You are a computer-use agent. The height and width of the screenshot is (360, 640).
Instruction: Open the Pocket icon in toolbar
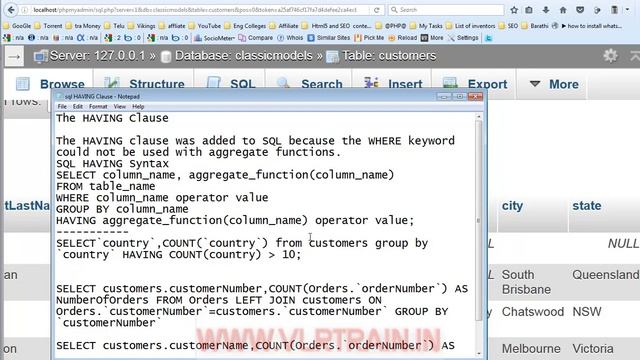[580, 10]
